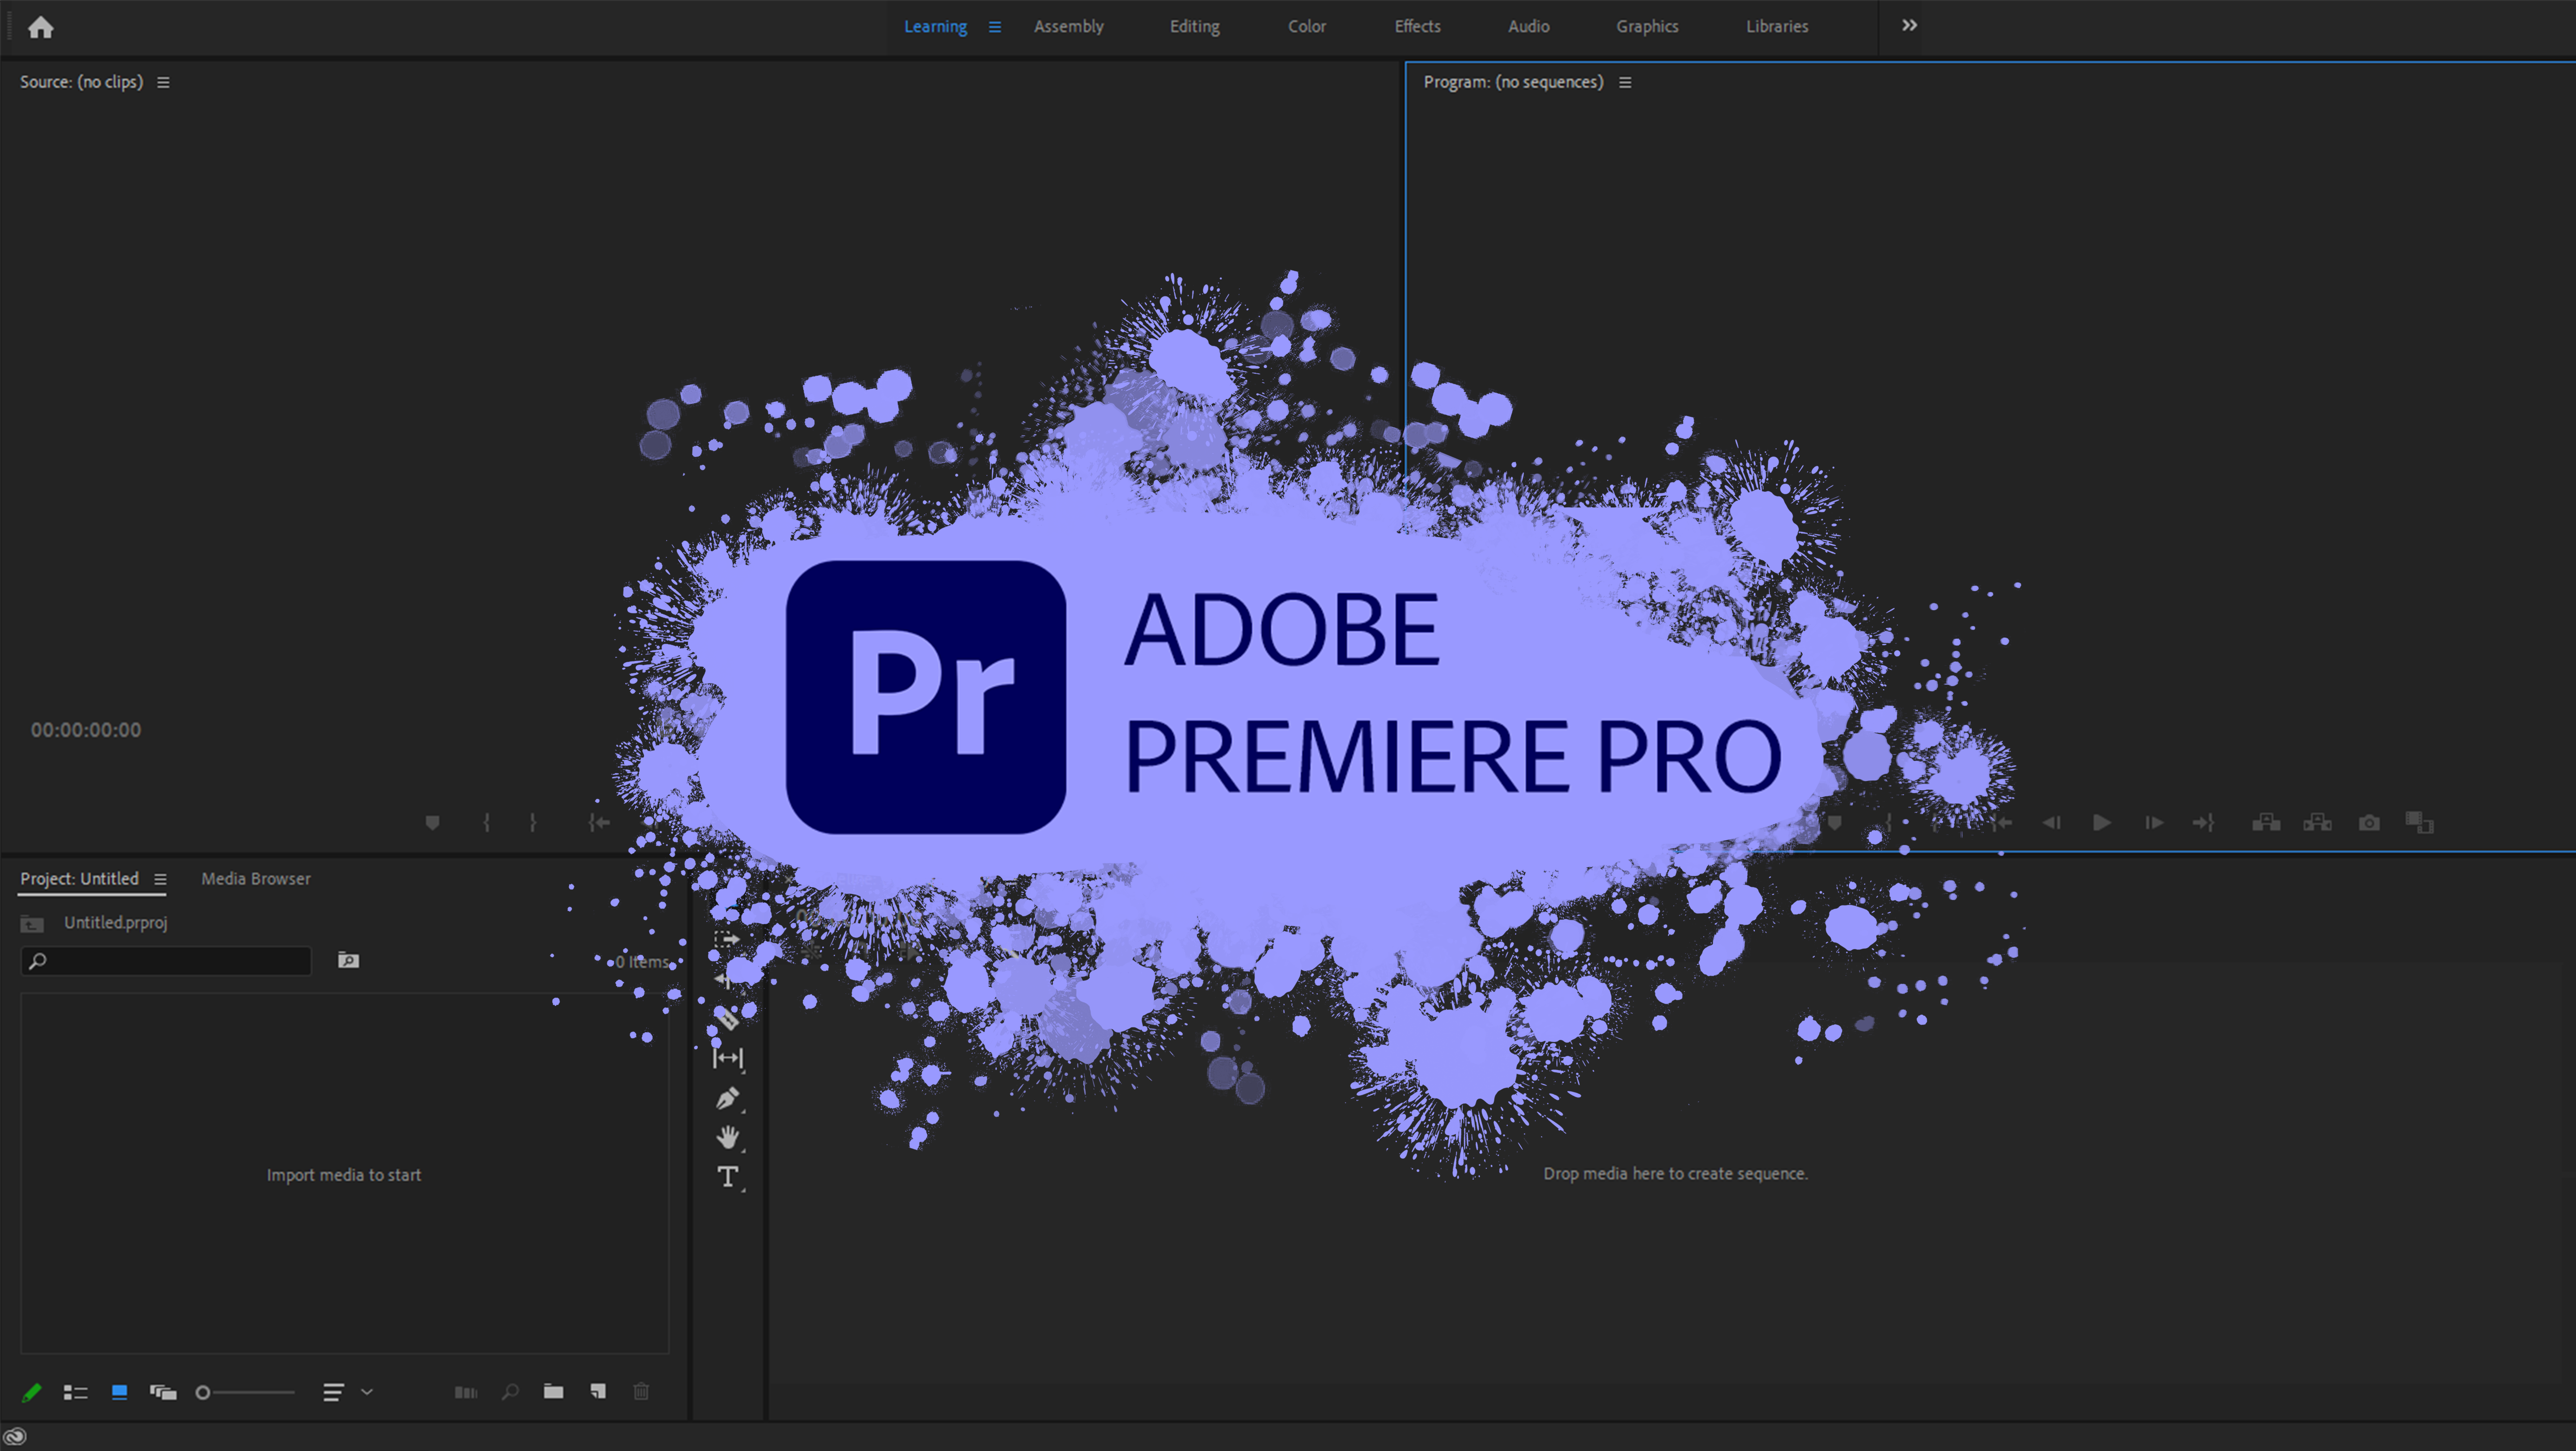Toggle project writable green pencil icon
2576x1451 pixels.
(31, 1392)
